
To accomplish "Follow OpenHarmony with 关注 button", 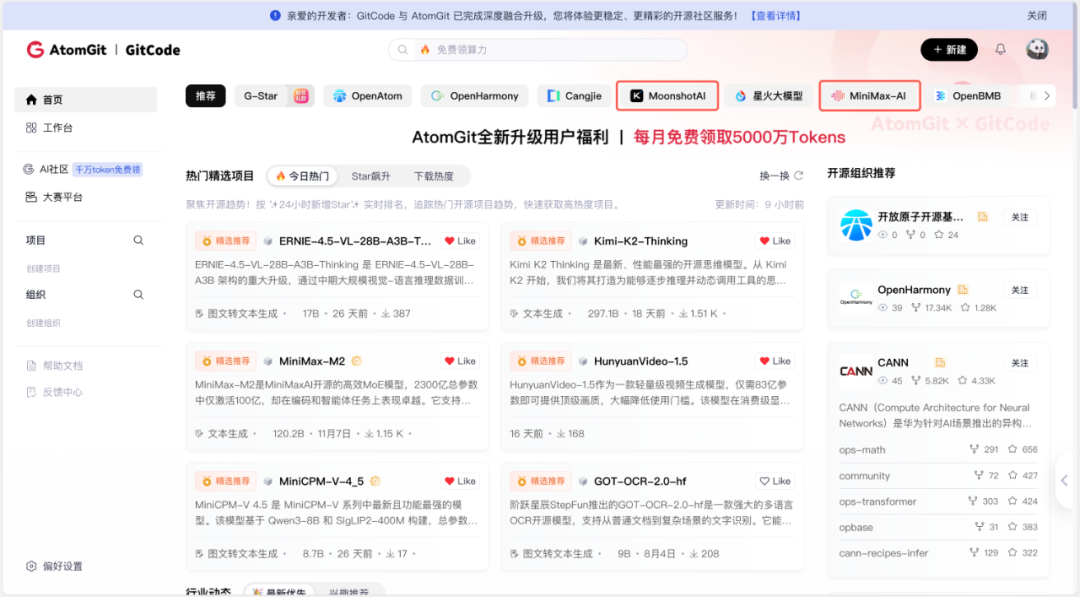I will (1019, 290).
